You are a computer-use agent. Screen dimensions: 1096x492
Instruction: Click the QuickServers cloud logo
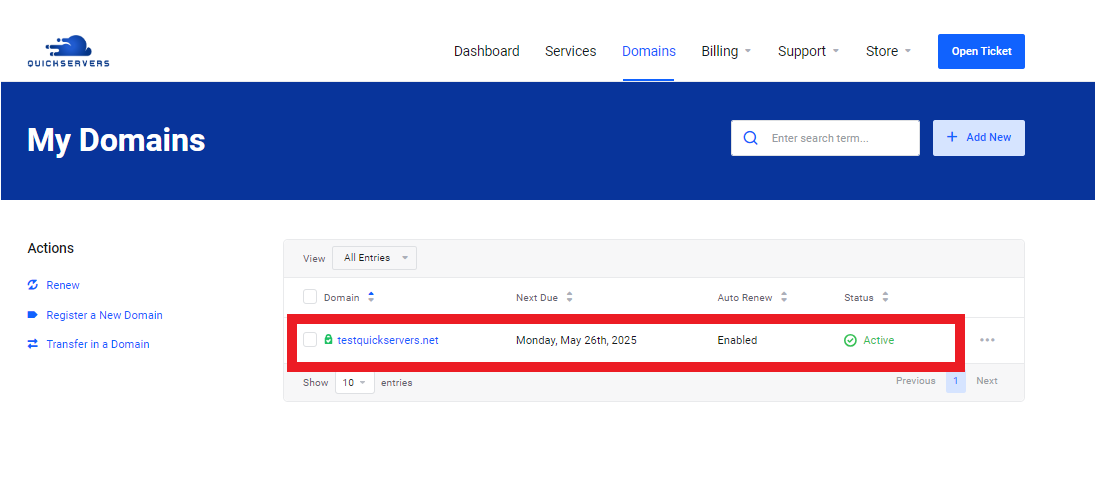68,51
